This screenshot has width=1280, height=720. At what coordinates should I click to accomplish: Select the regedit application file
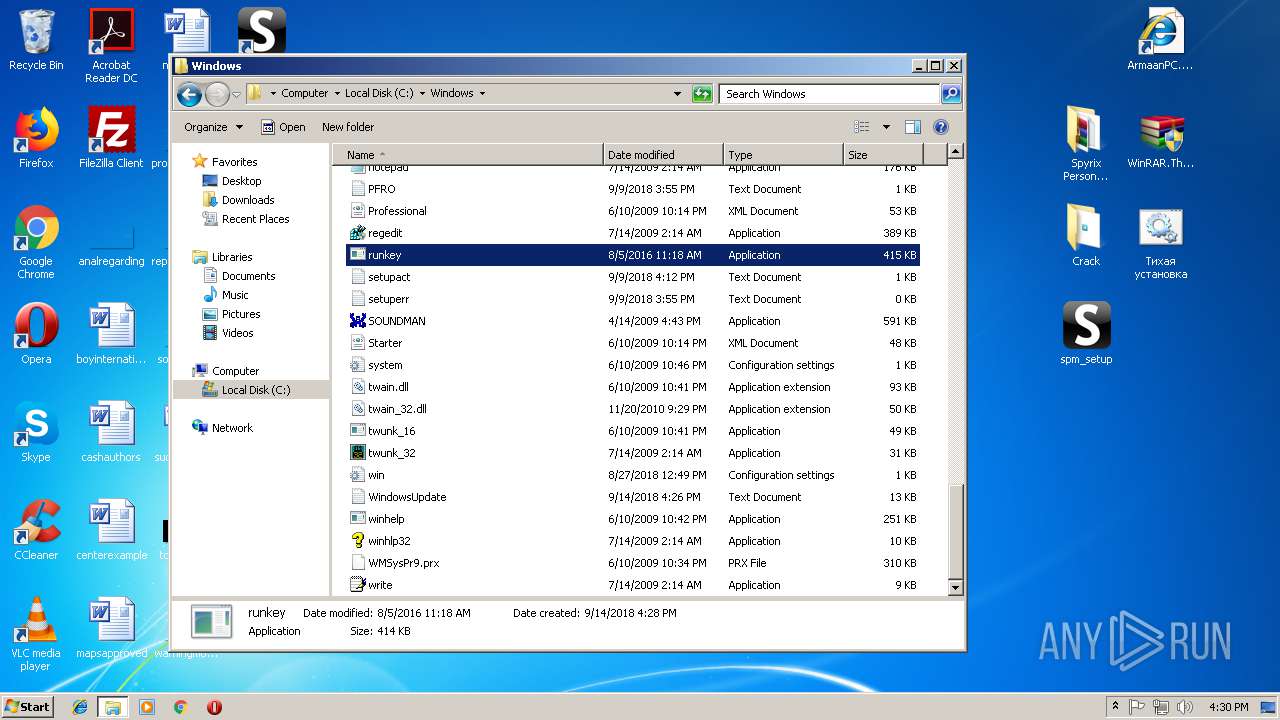633,233
